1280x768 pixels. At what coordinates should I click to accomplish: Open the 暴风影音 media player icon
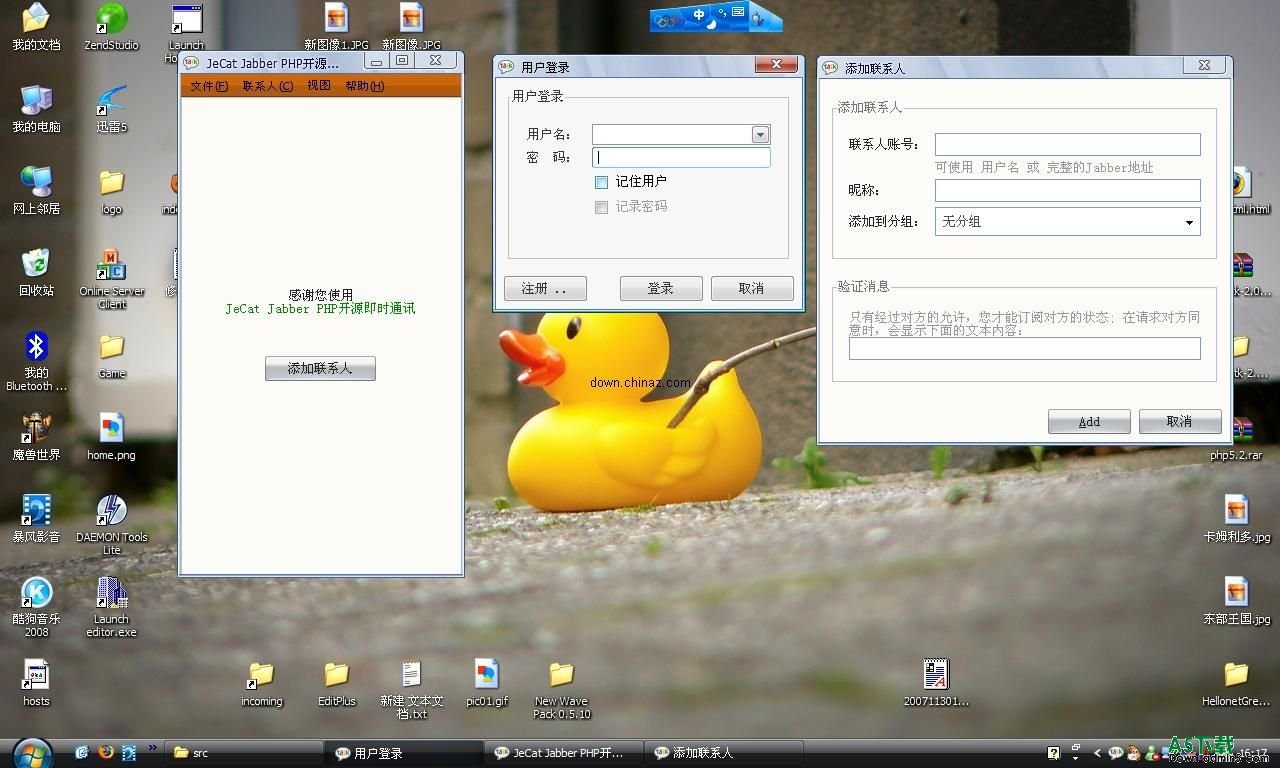click(36, 511)
